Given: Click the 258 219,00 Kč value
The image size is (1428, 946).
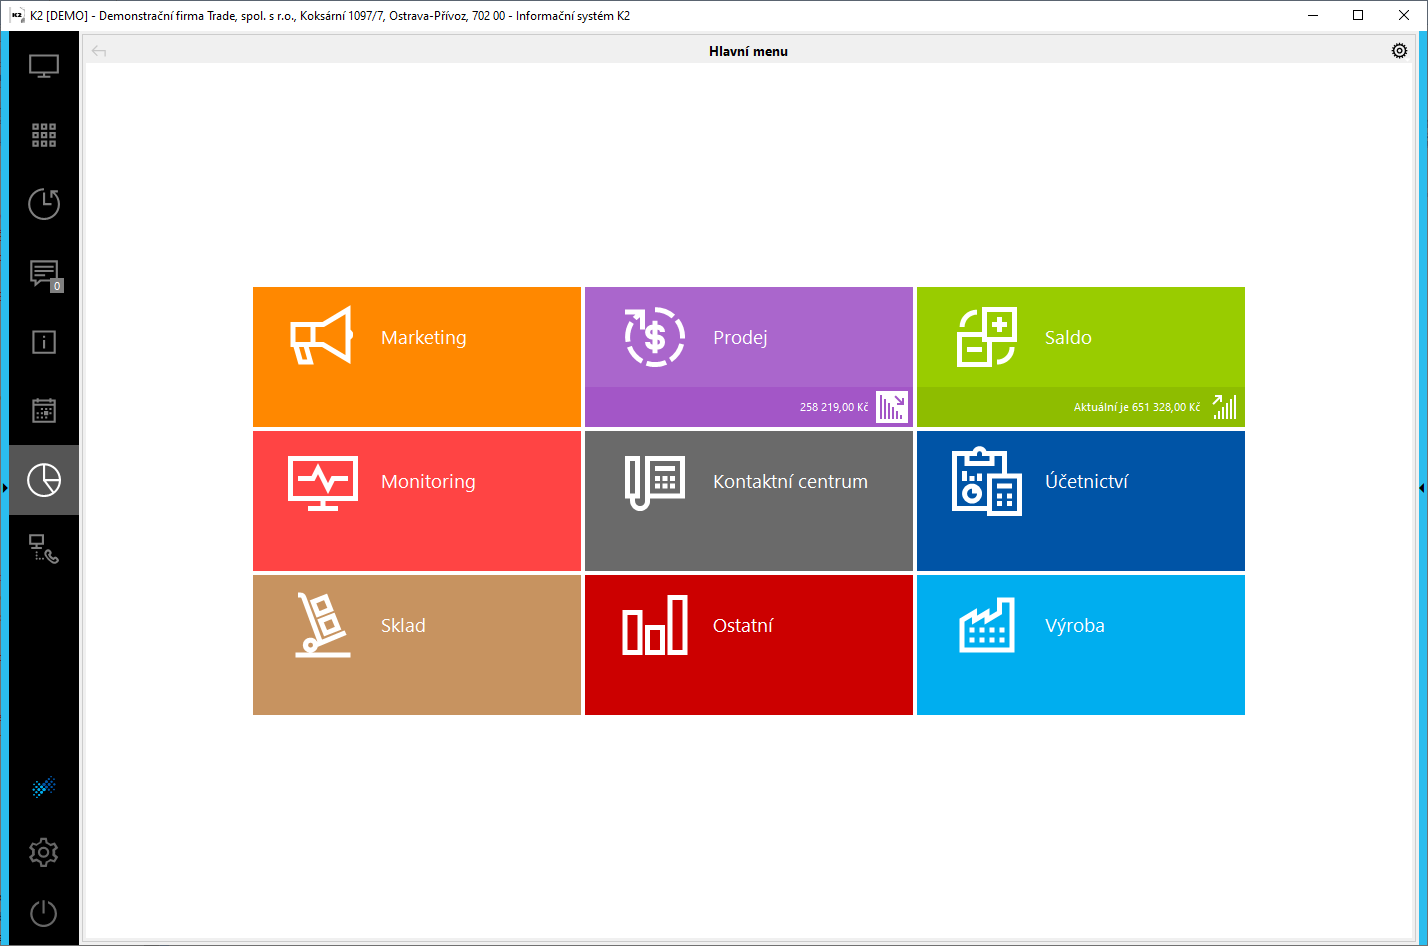Looking at the screenshot, I should [834, 407].
